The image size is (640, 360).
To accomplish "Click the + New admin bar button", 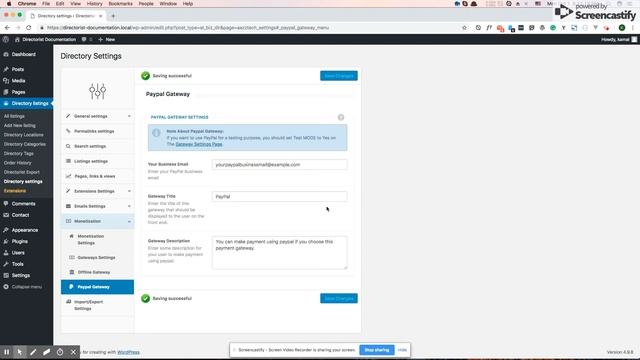I will pos(107,40).
